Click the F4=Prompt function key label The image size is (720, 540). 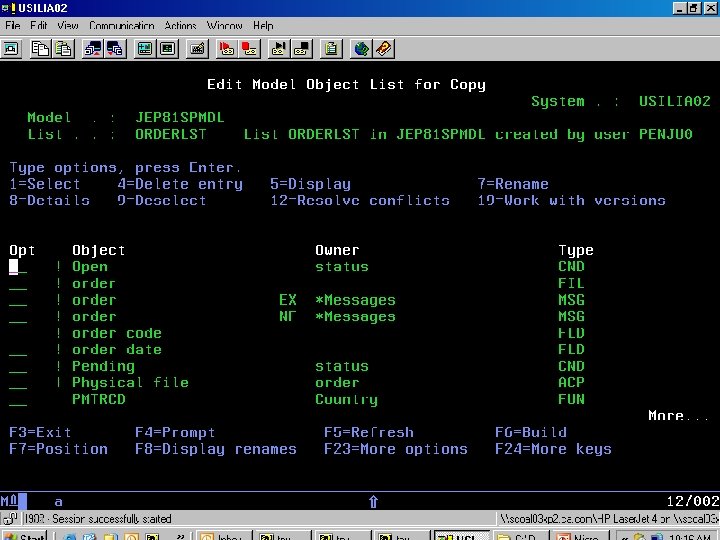[x=175, y=433]
